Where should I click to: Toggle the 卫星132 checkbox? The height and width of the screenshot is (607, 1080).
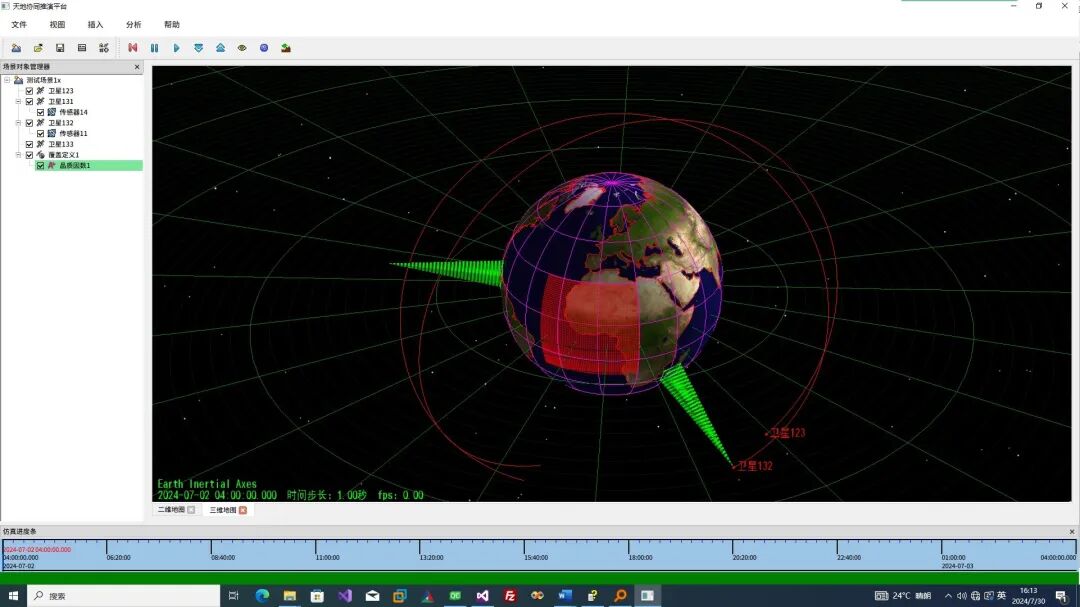pos(30,123)
